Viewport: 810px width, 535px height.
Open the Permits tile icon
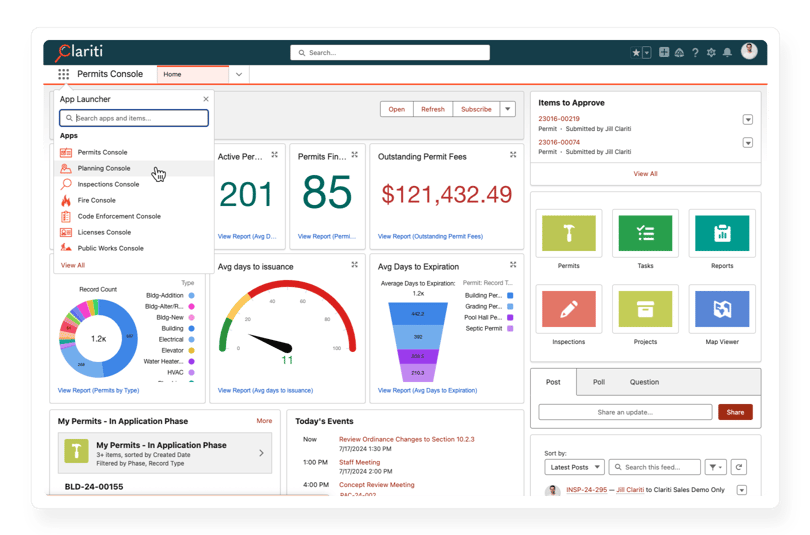568,233
